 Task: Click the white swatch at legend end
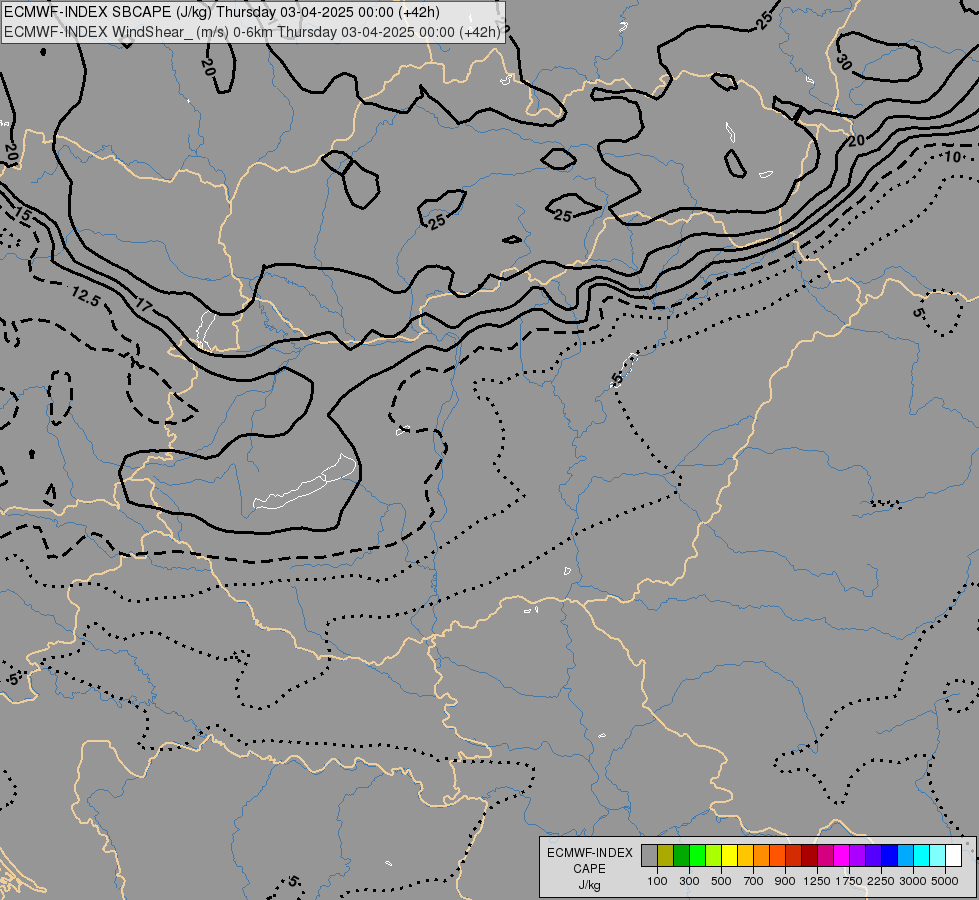click(x=954, y=856)
